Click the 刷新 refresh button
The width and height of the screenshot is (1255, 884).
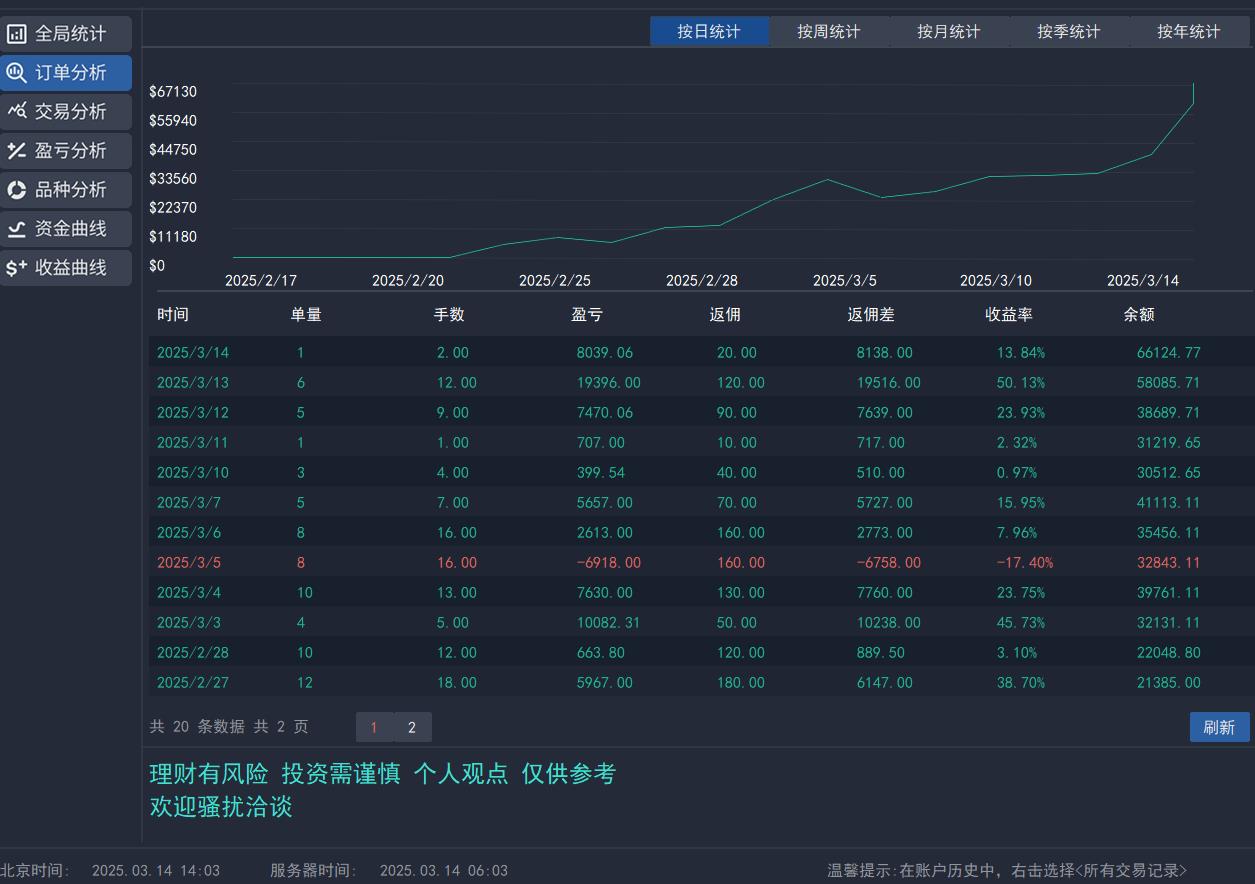(1219, 727)
